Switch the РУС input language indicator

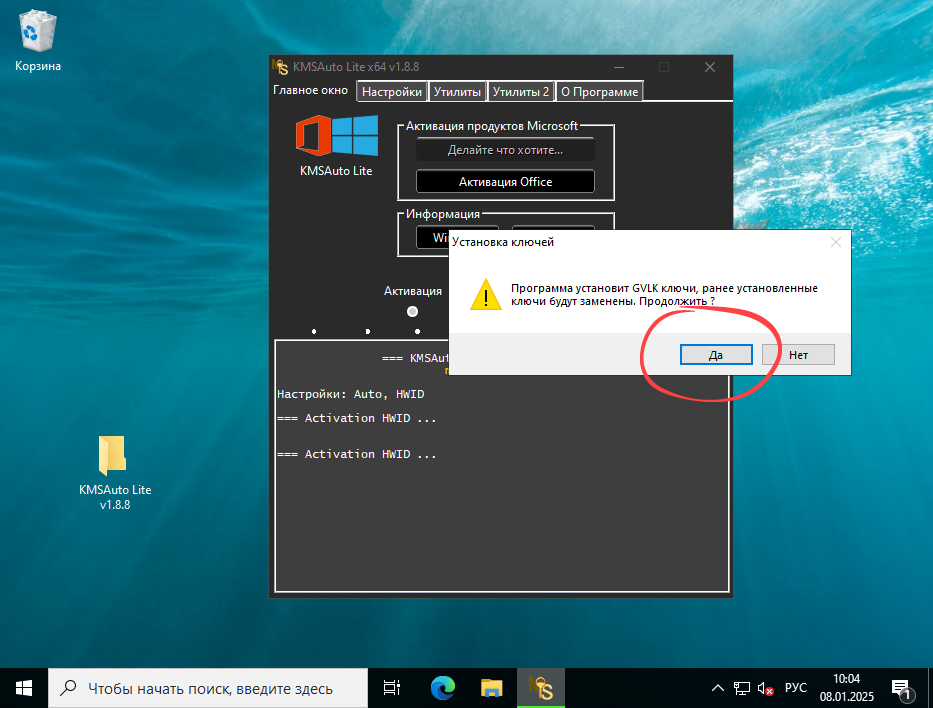[796, 688]
